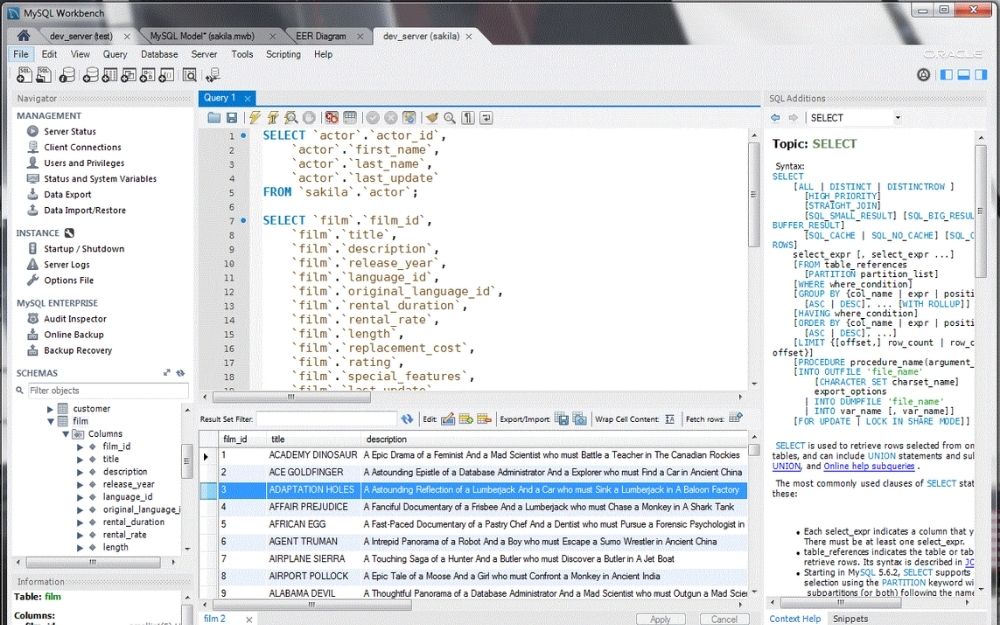Open a SQL script file in the query editor
Viewport: 1000px width, 625px height.
(x=213, y=117)
